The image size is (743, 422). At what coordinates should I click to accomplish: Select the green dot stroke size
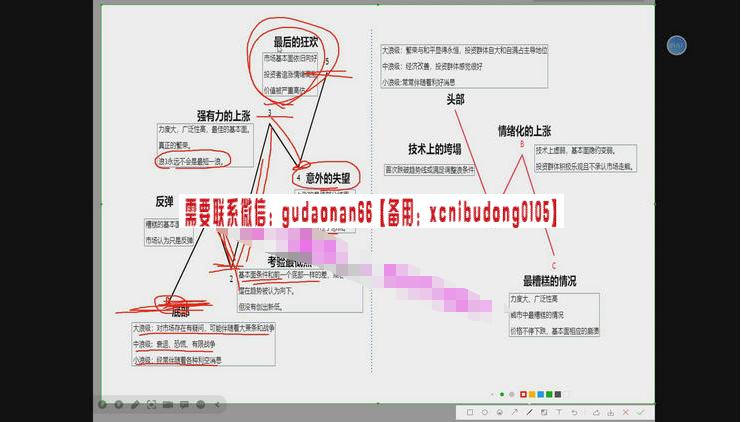[502, 394]
